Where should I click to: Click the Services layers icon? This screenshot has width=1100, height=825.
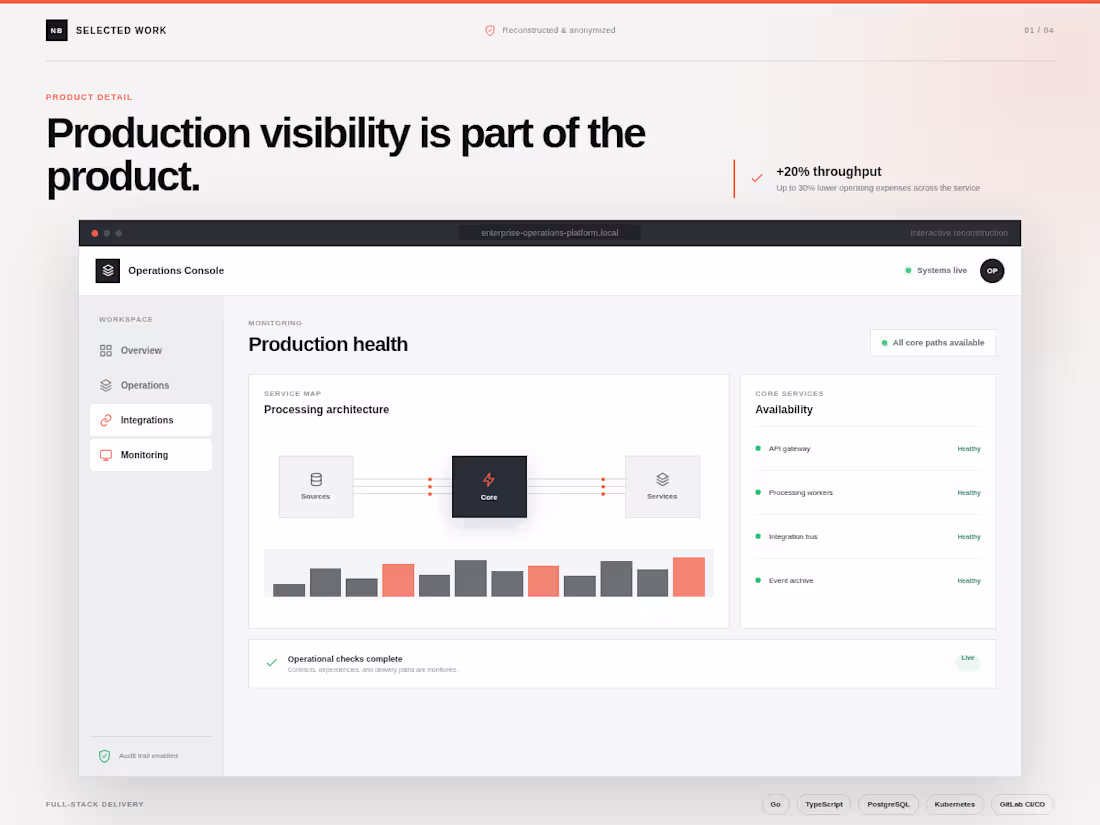(662, 480)
